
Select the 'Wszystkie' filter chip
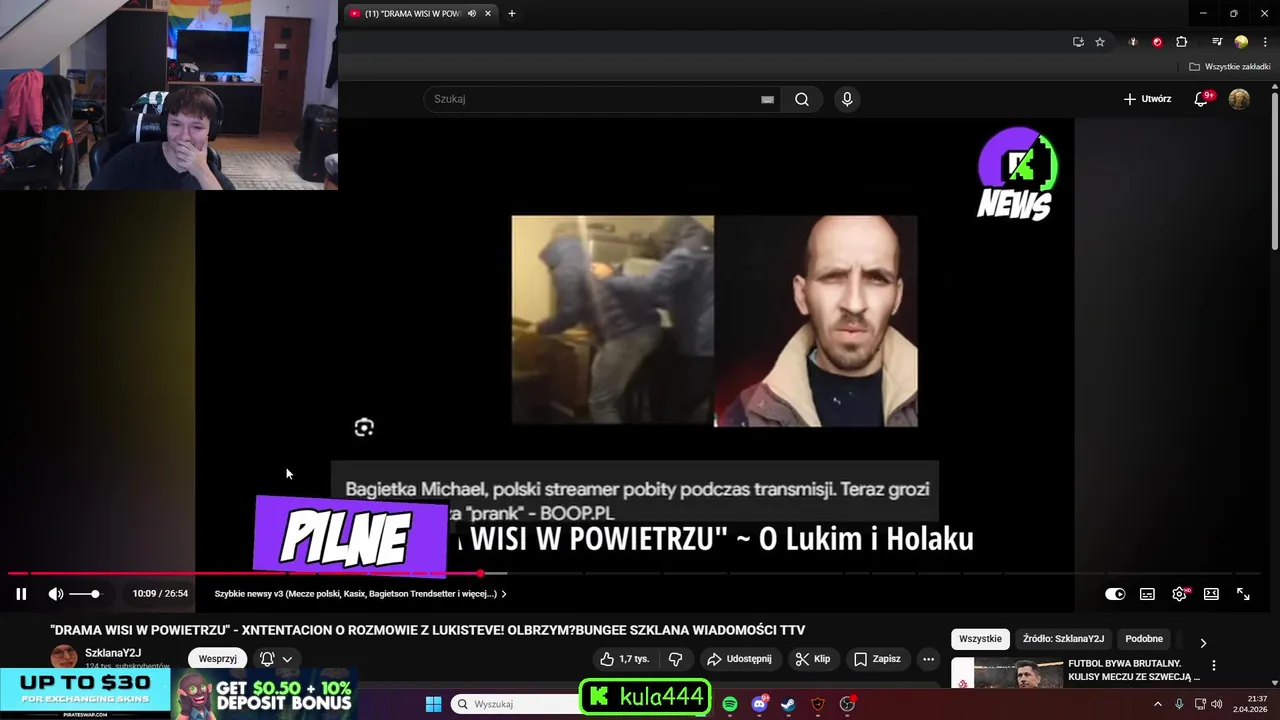980,639
